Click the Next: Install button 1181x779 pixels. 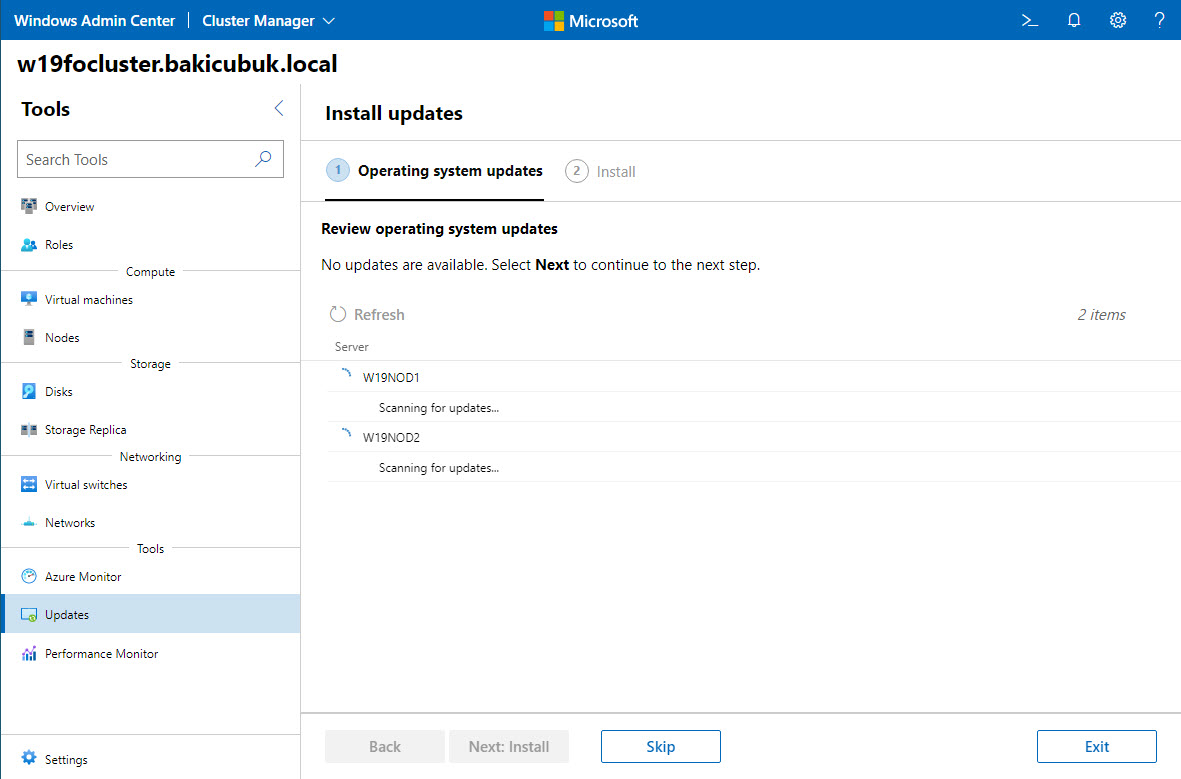click(509, 747)
